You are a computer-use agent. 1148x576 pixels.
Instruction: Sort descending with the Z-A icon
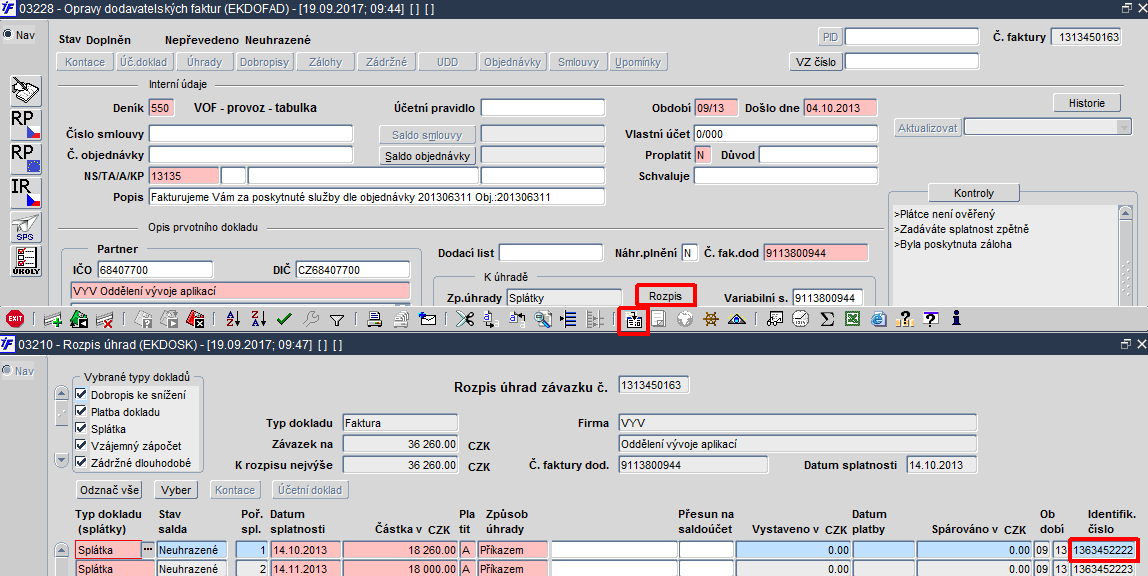(258, 319)
